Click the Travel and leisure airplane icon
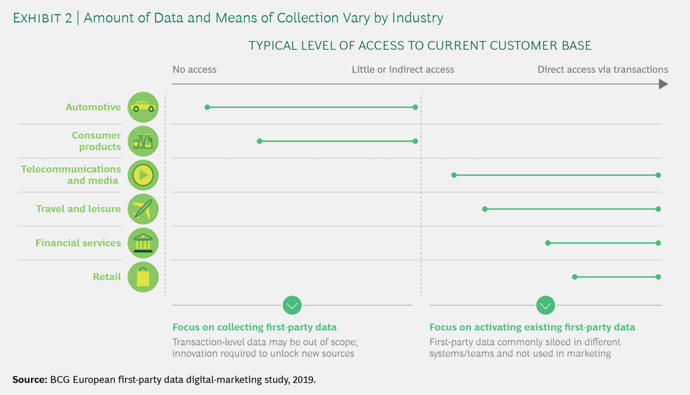 click(143, 209)
